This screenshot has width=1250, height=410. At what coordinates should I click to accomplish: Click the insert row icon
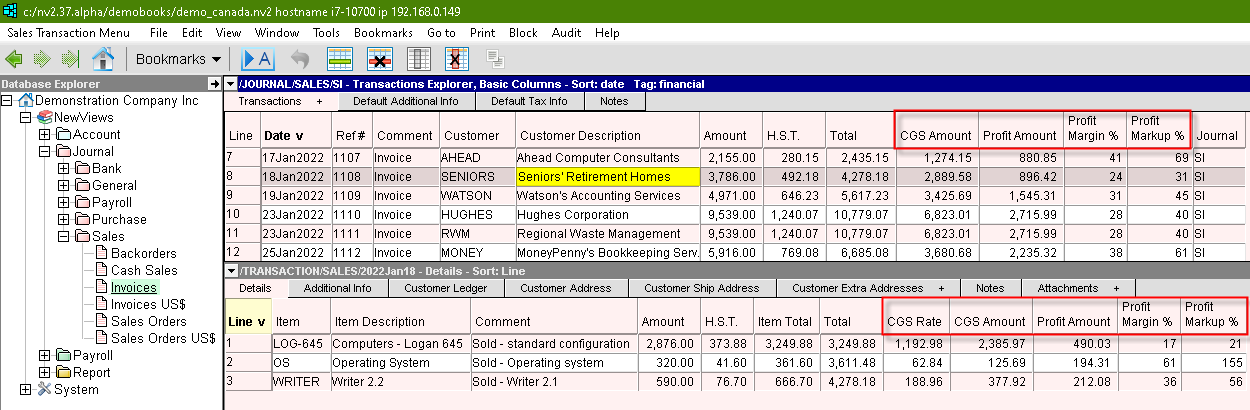point(340,59)
